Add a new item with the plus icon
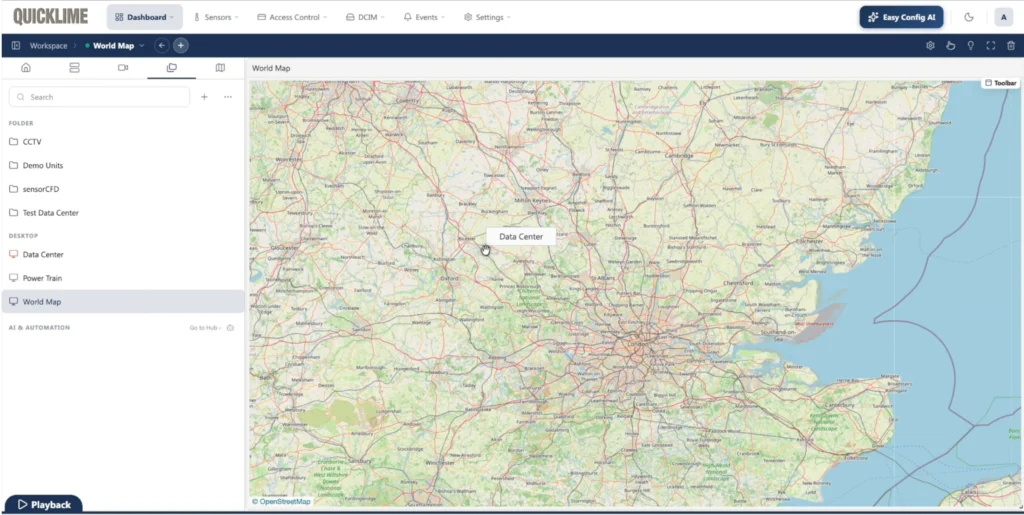Viewport: 1024px width, 515px height. coord(204,97)
